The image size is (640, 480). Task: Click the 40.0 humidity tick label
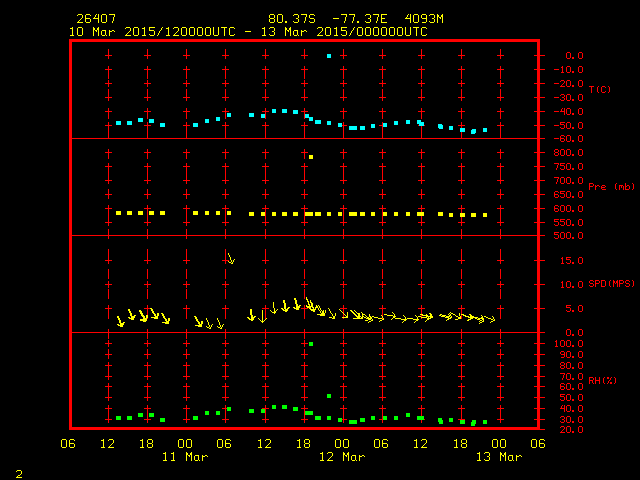coord(572,409)
